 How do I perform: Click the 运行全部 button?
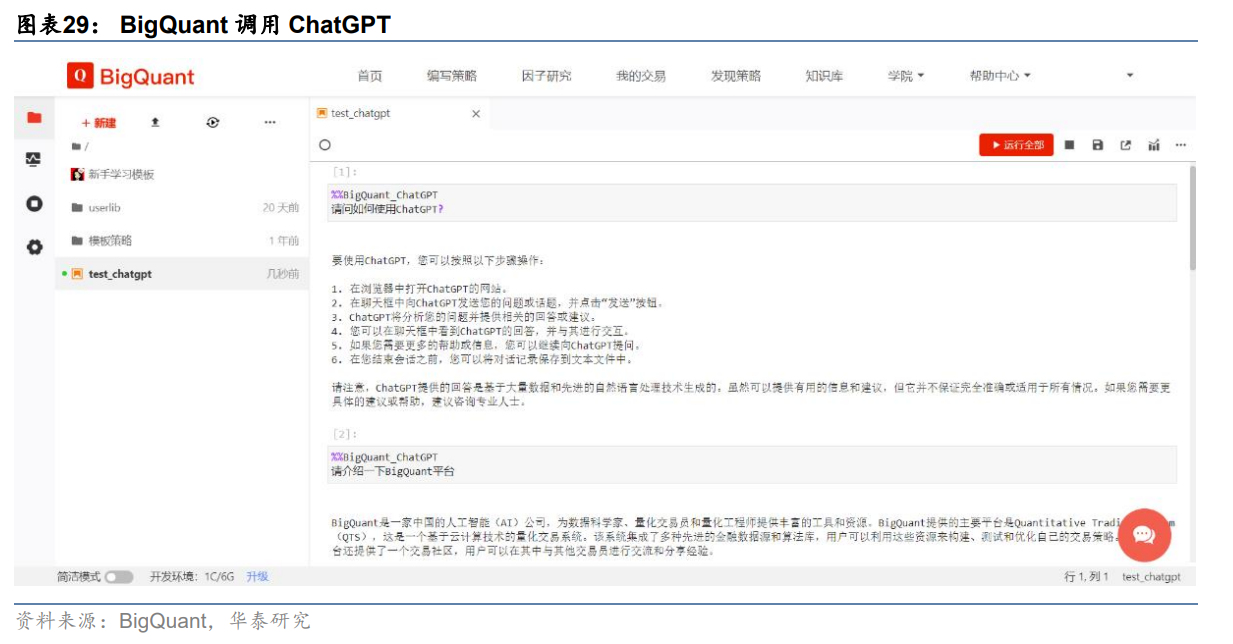(1016, 145)
